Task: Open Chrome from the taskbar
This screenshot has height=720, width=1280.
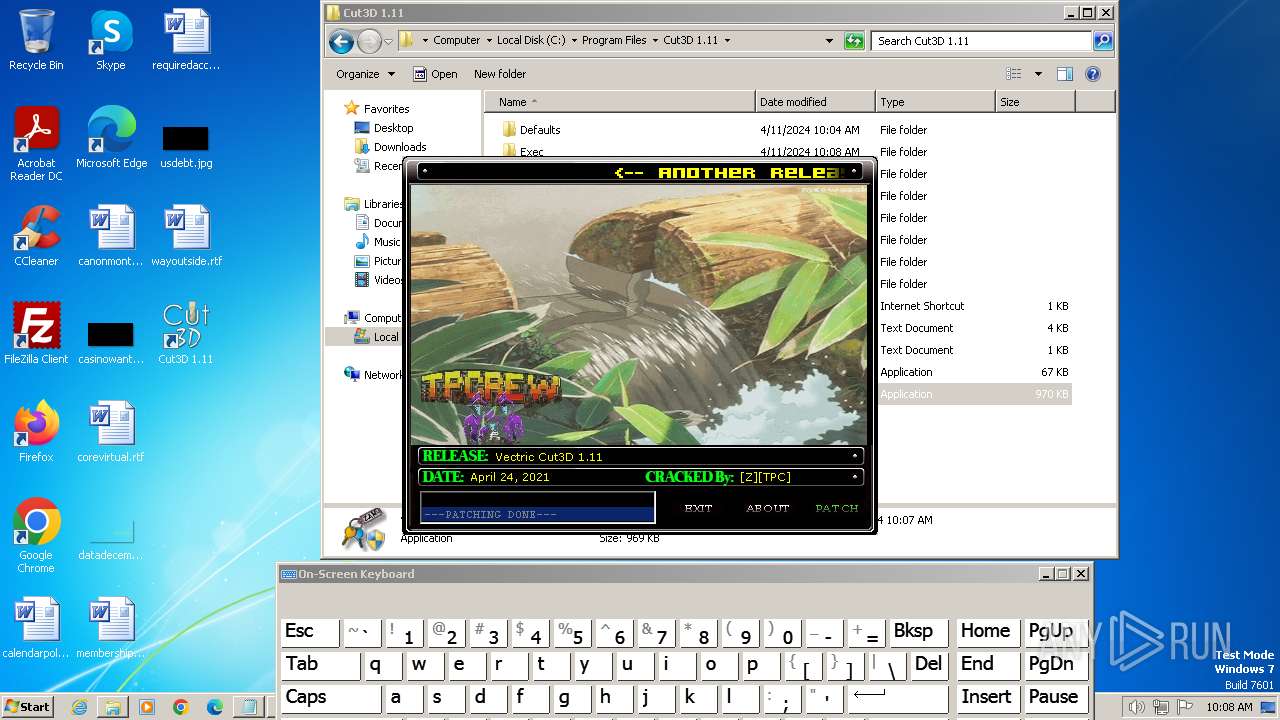Action: 181,707
